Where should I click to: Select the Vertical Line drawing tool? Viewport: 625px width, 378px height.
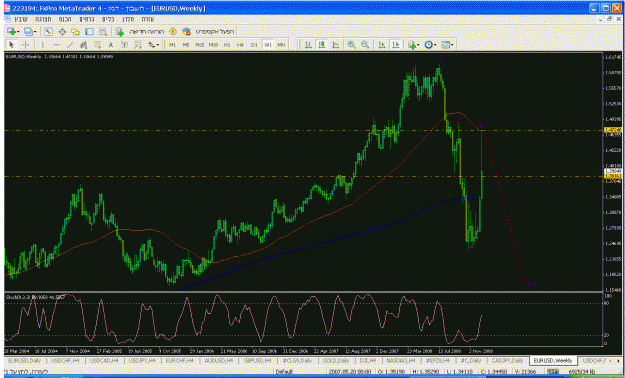tap(42, 45)
